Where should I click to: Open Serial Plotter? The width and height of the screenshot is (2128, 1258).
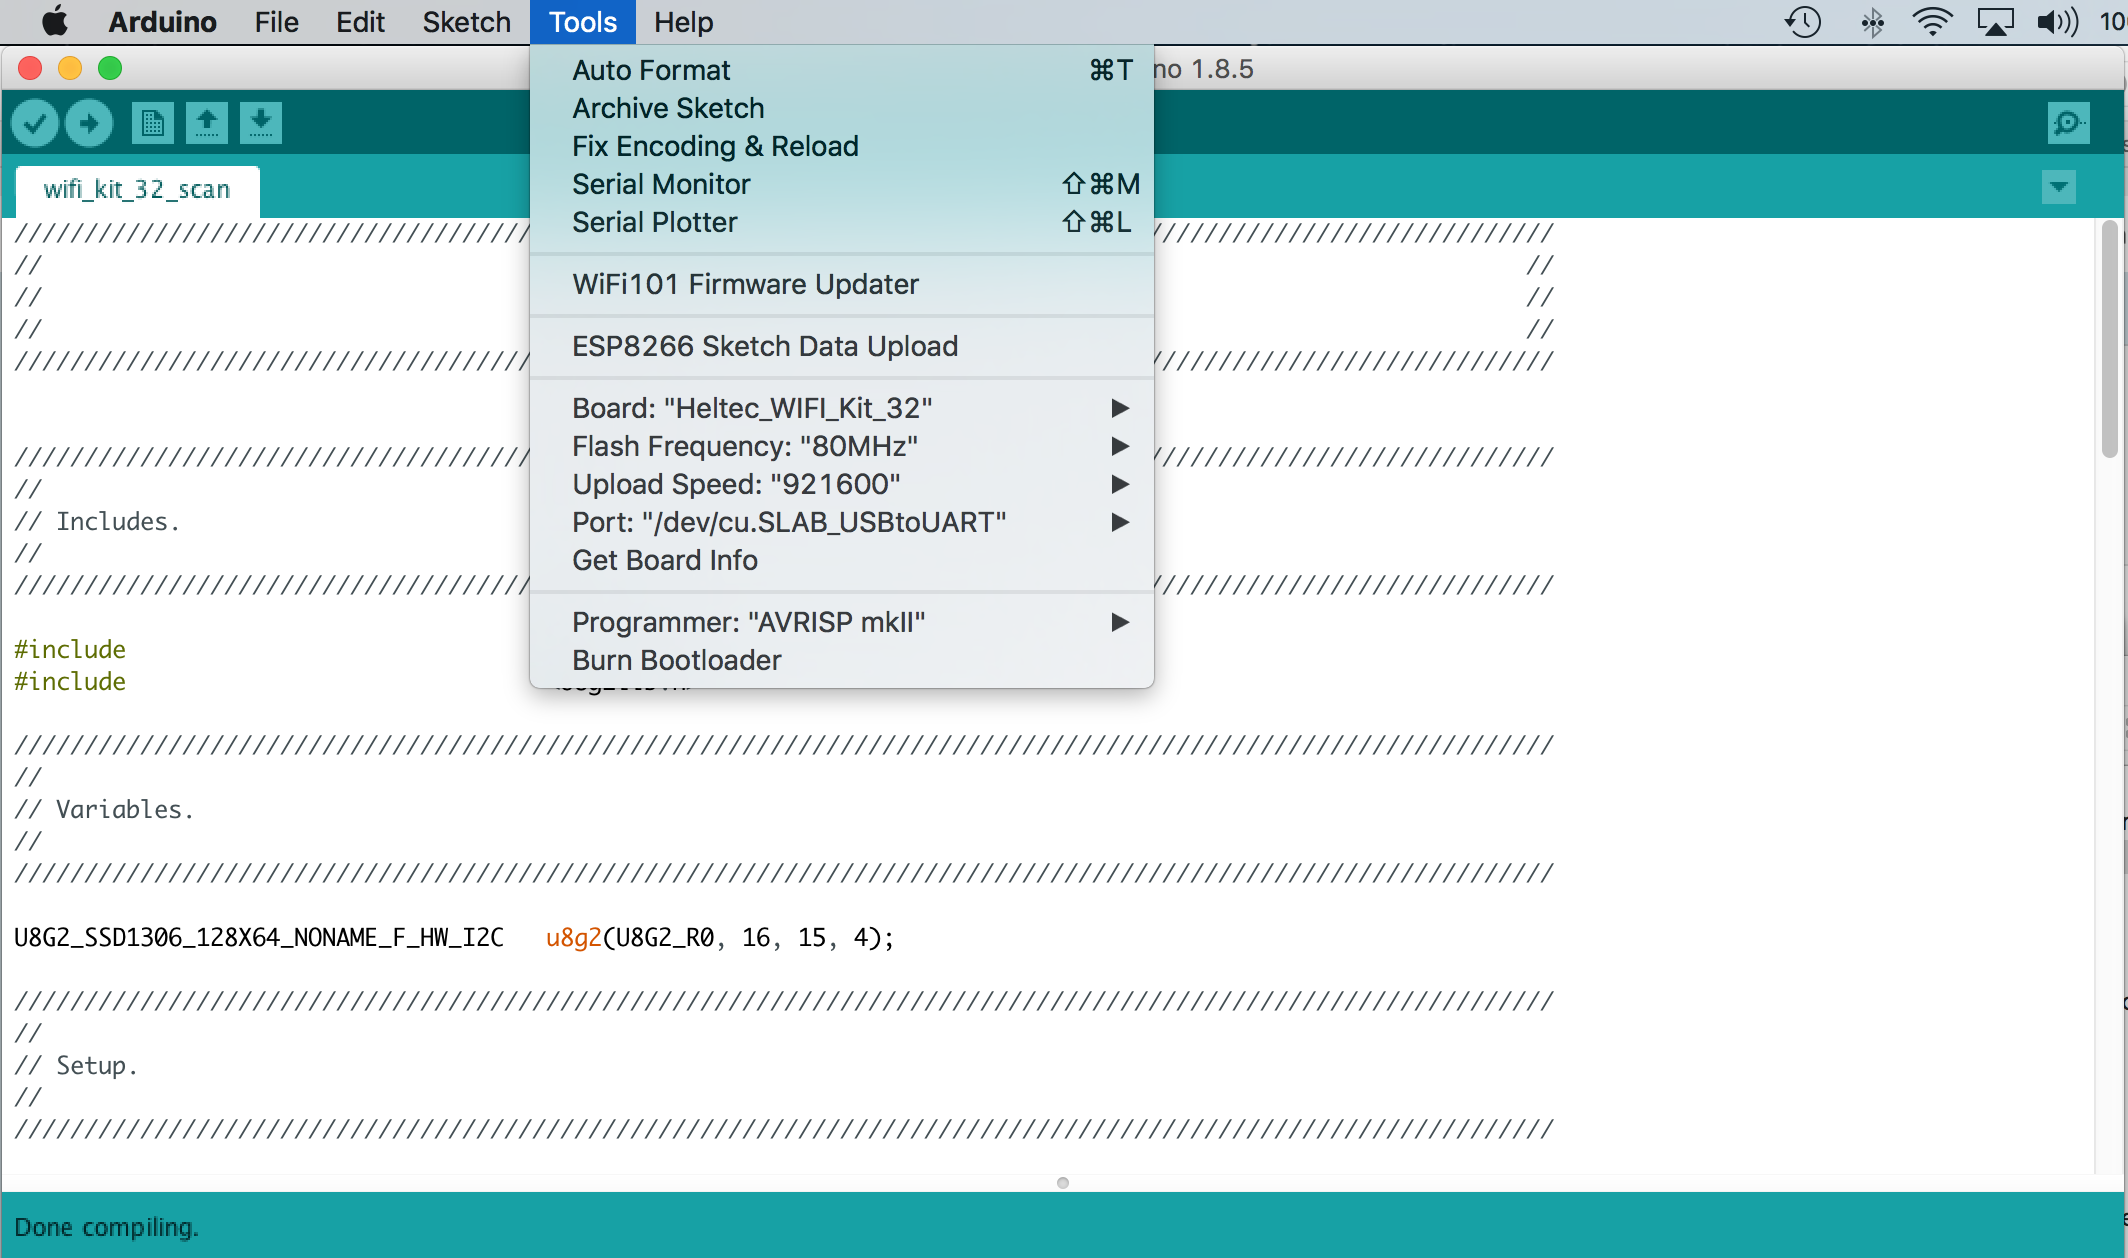coord(842,222)
